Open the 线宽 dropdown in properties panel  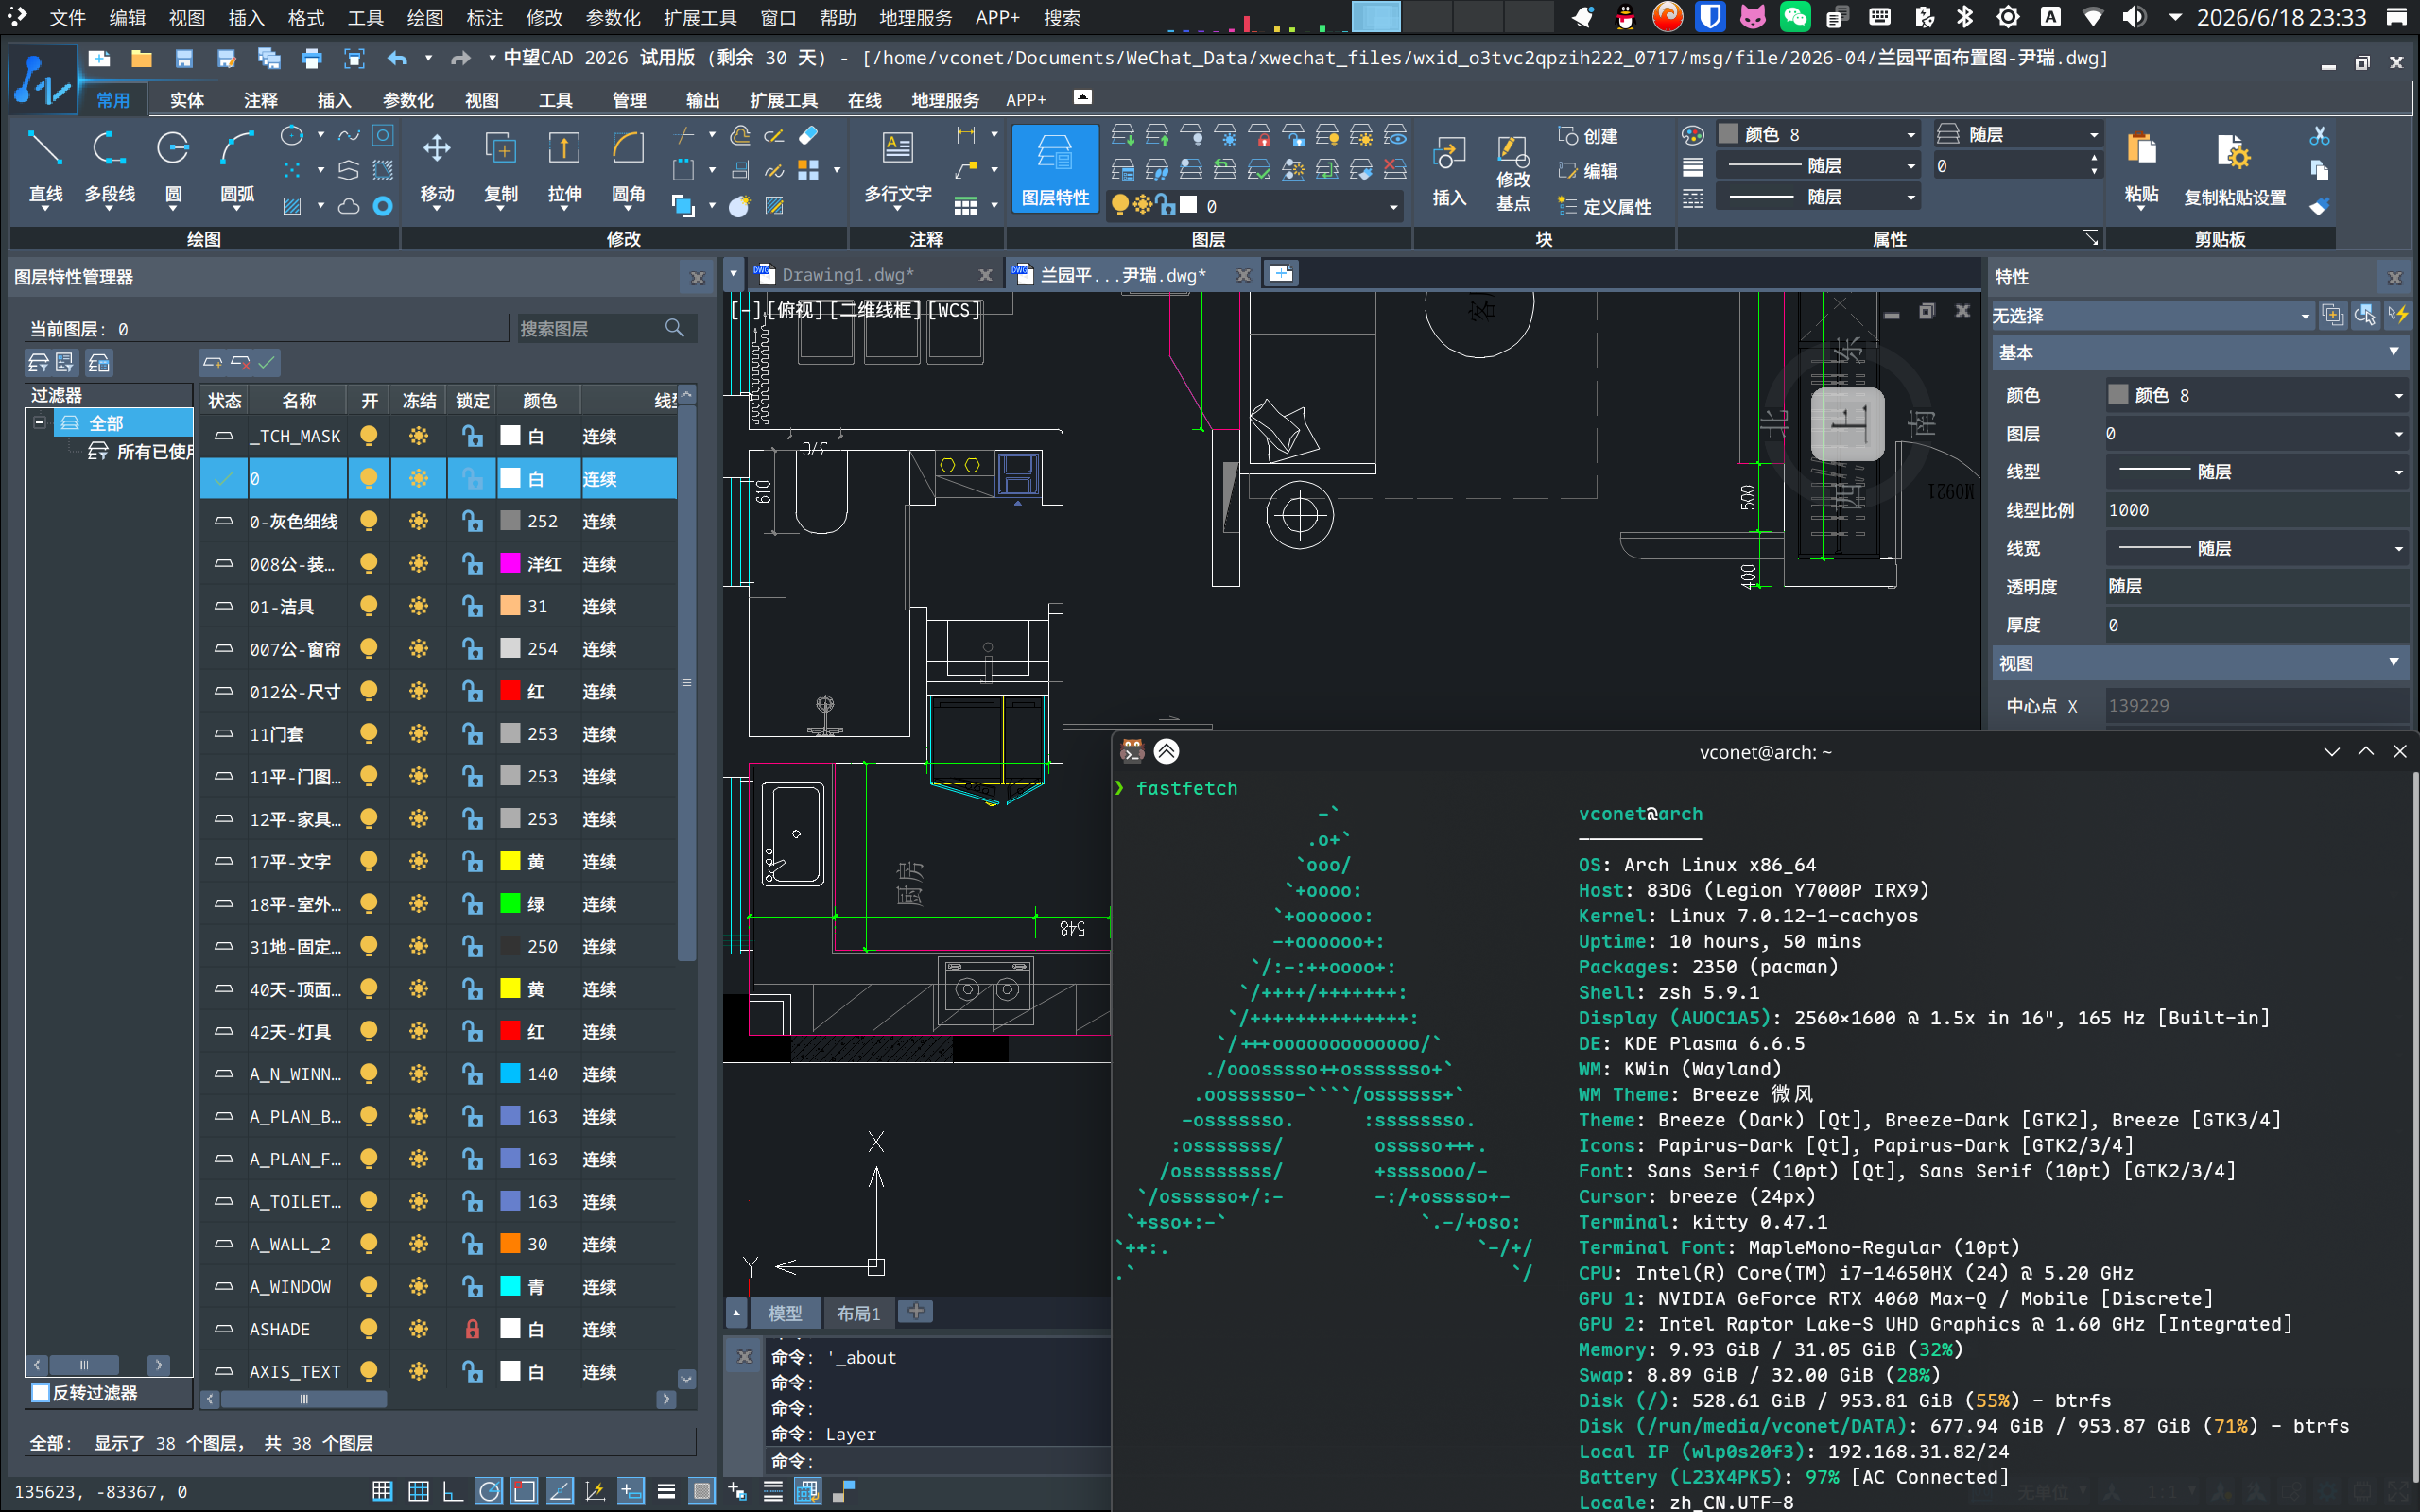pos(2256,548)
